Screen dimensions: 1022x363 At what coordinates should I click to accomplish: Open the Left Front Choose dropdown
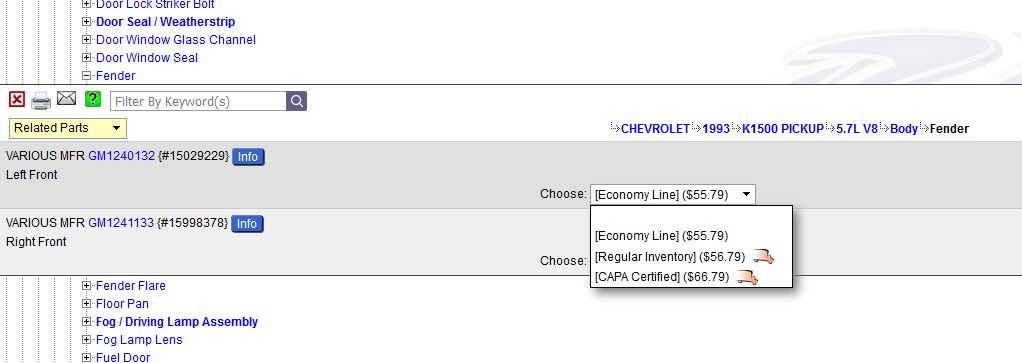tap(673, 194)
